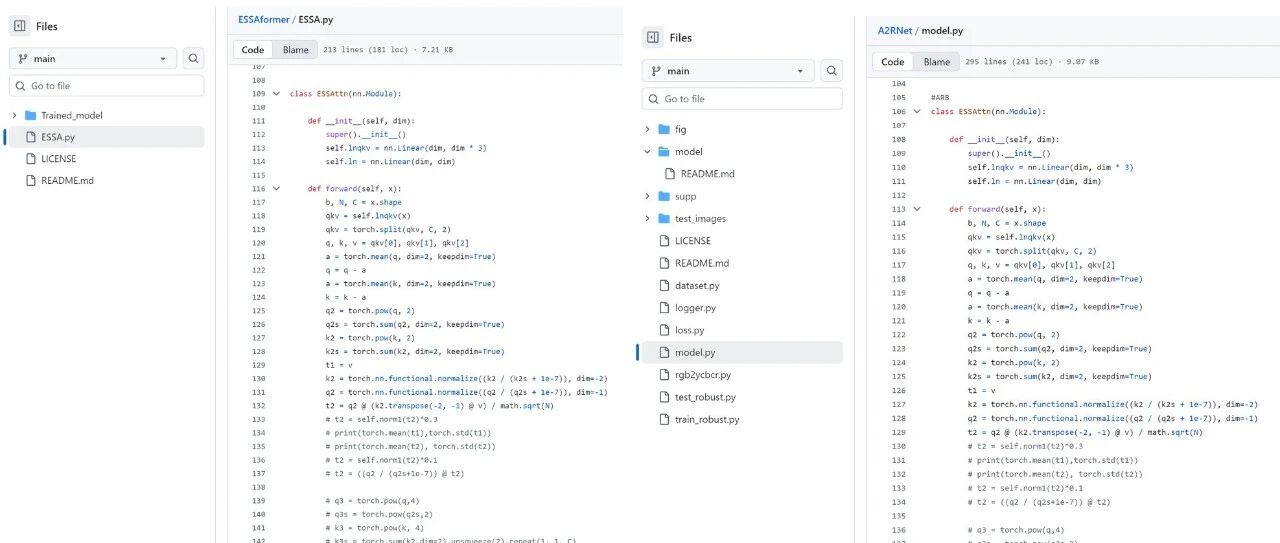Collapse file tree icon in ESSAformer window
The height and width of the screenshot is (543, 1280).
point(19,27)
